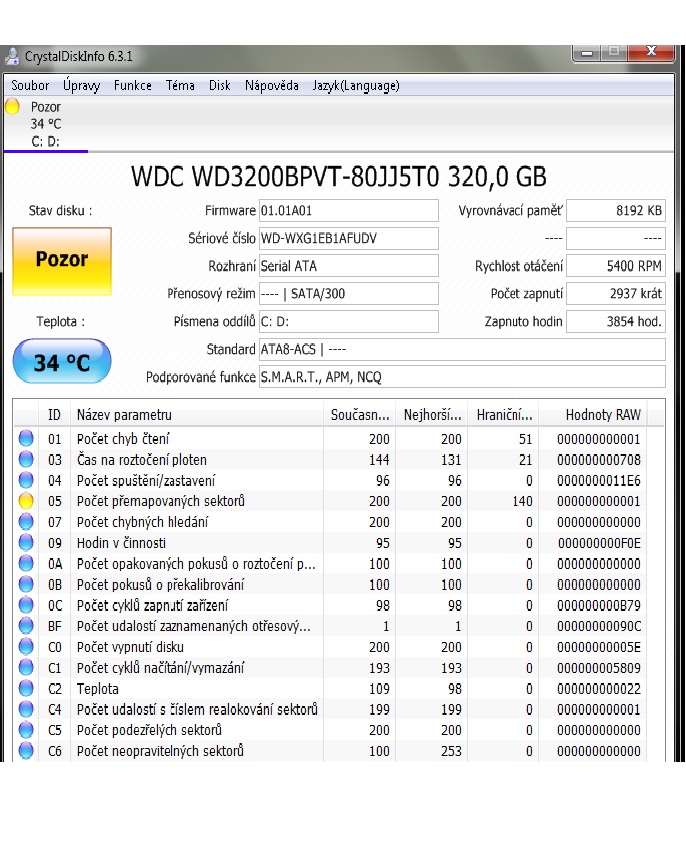The height and width of the screenshot is (856, 686).
Task: Click the threshold value 140
Action: pyautogui.click(x=522, y=502)
